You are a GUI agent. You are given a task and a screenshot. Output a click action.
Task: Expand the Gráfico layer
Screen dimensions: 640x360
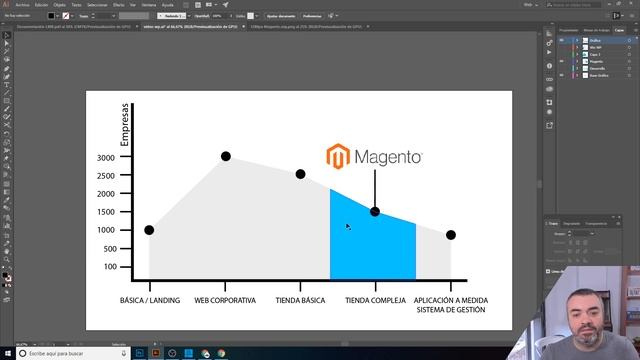(577, 40)
